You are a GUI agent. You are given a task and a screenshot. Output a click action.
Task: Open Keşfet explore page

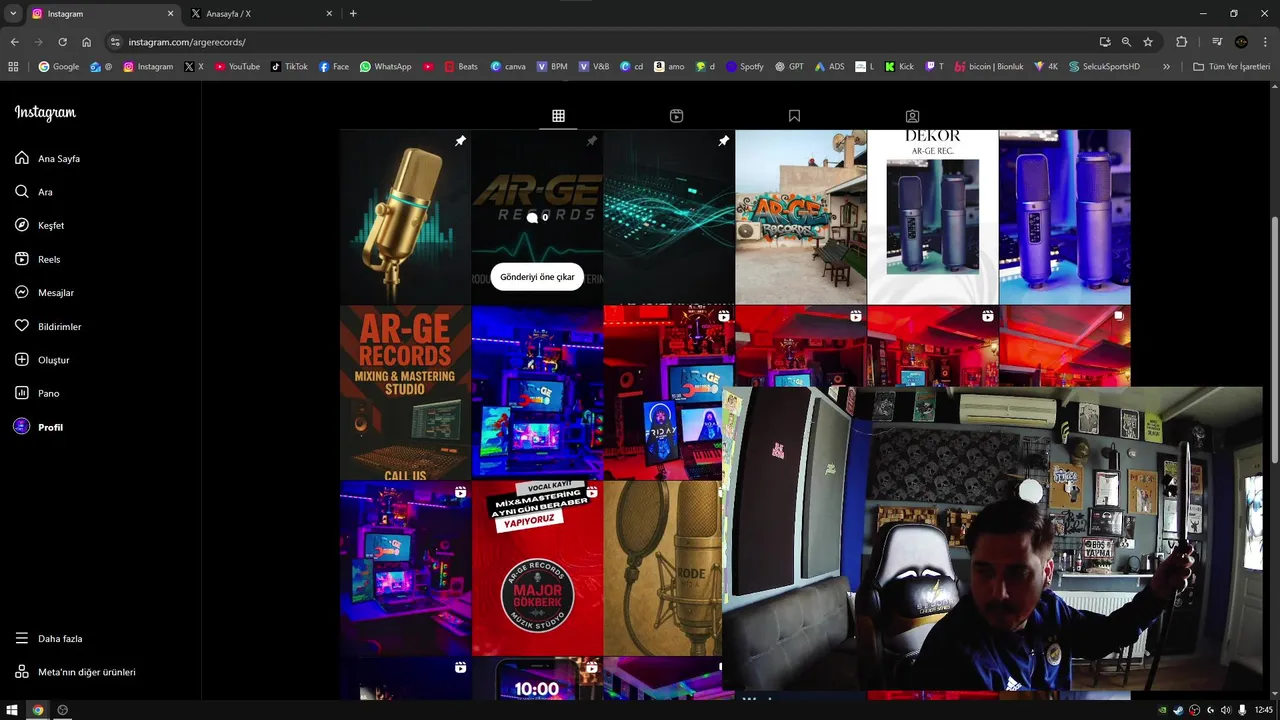[39, 225]
